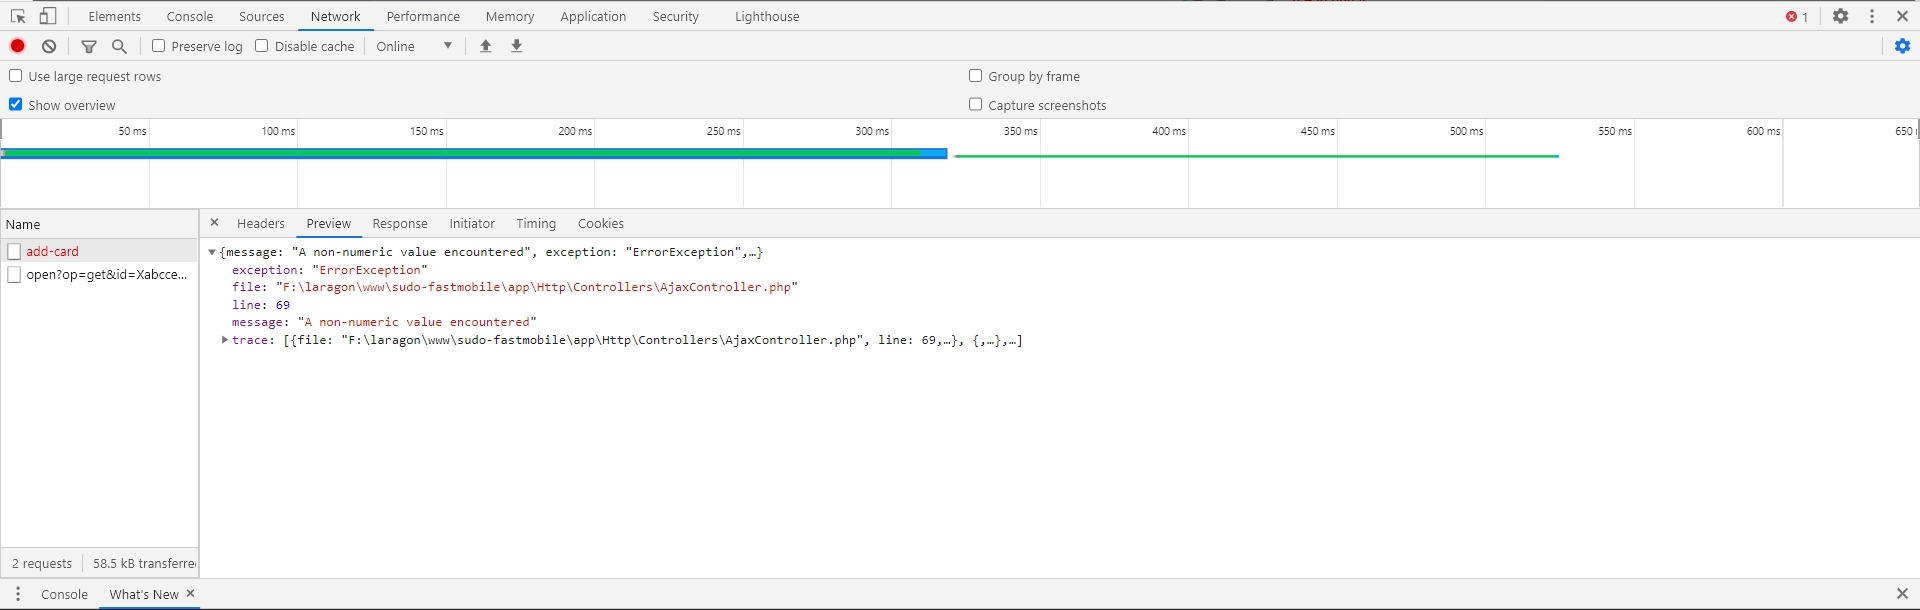Viewport: 1920px width, 610px height.
Task: Open the Headers tab of request
Action: (260, 224)
